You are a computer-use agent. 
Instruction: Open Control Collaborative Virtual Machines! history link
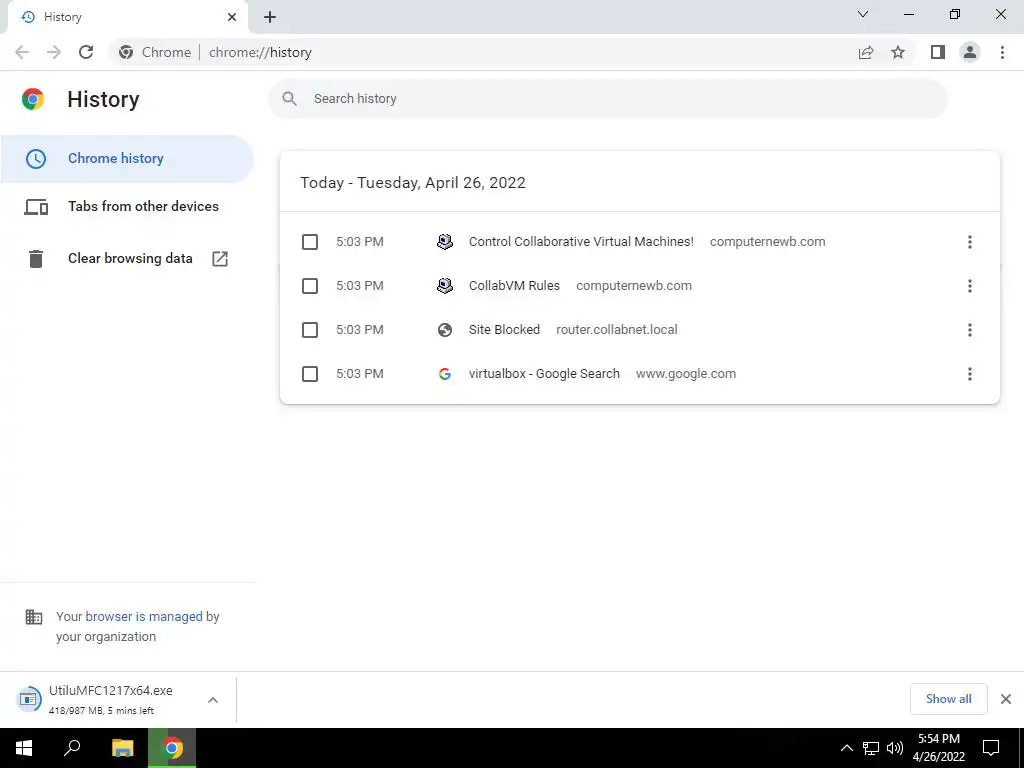581,242
